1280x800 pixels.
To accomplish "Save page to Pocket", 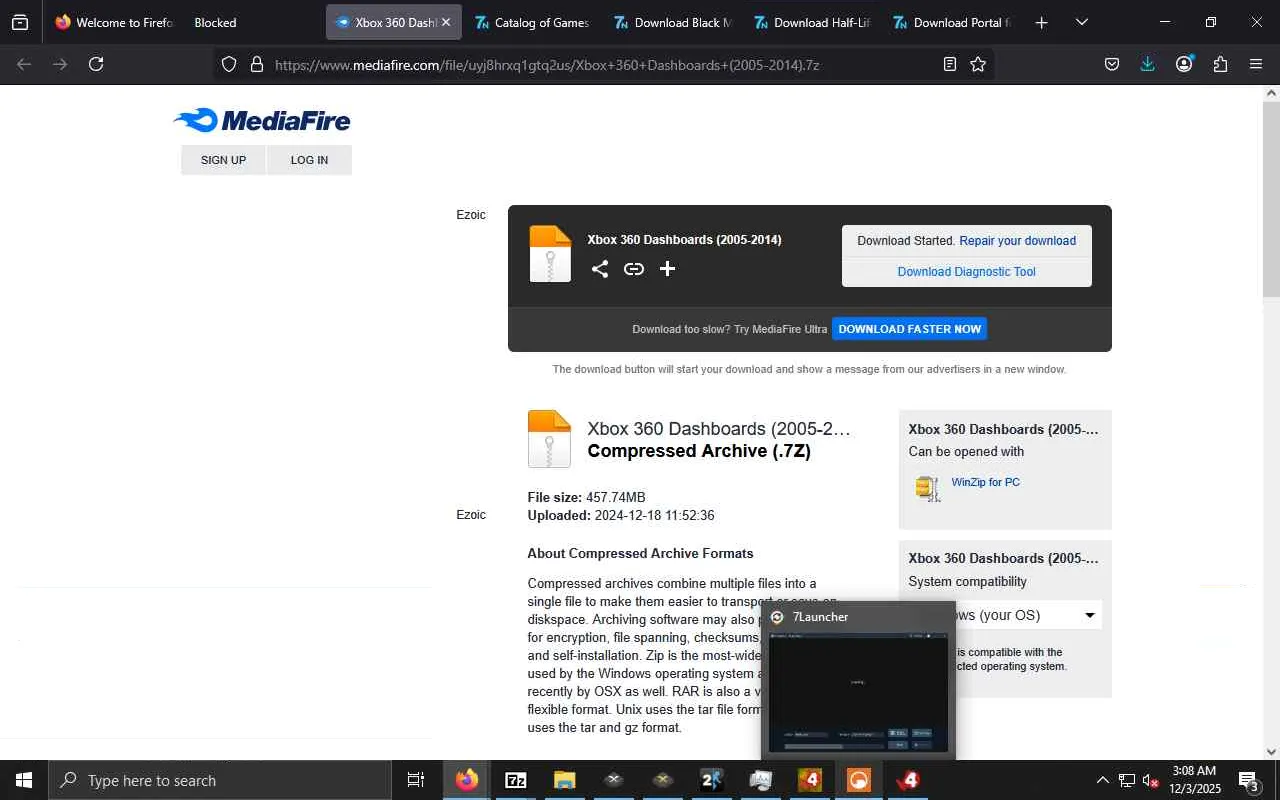I will coord(1112,64).
